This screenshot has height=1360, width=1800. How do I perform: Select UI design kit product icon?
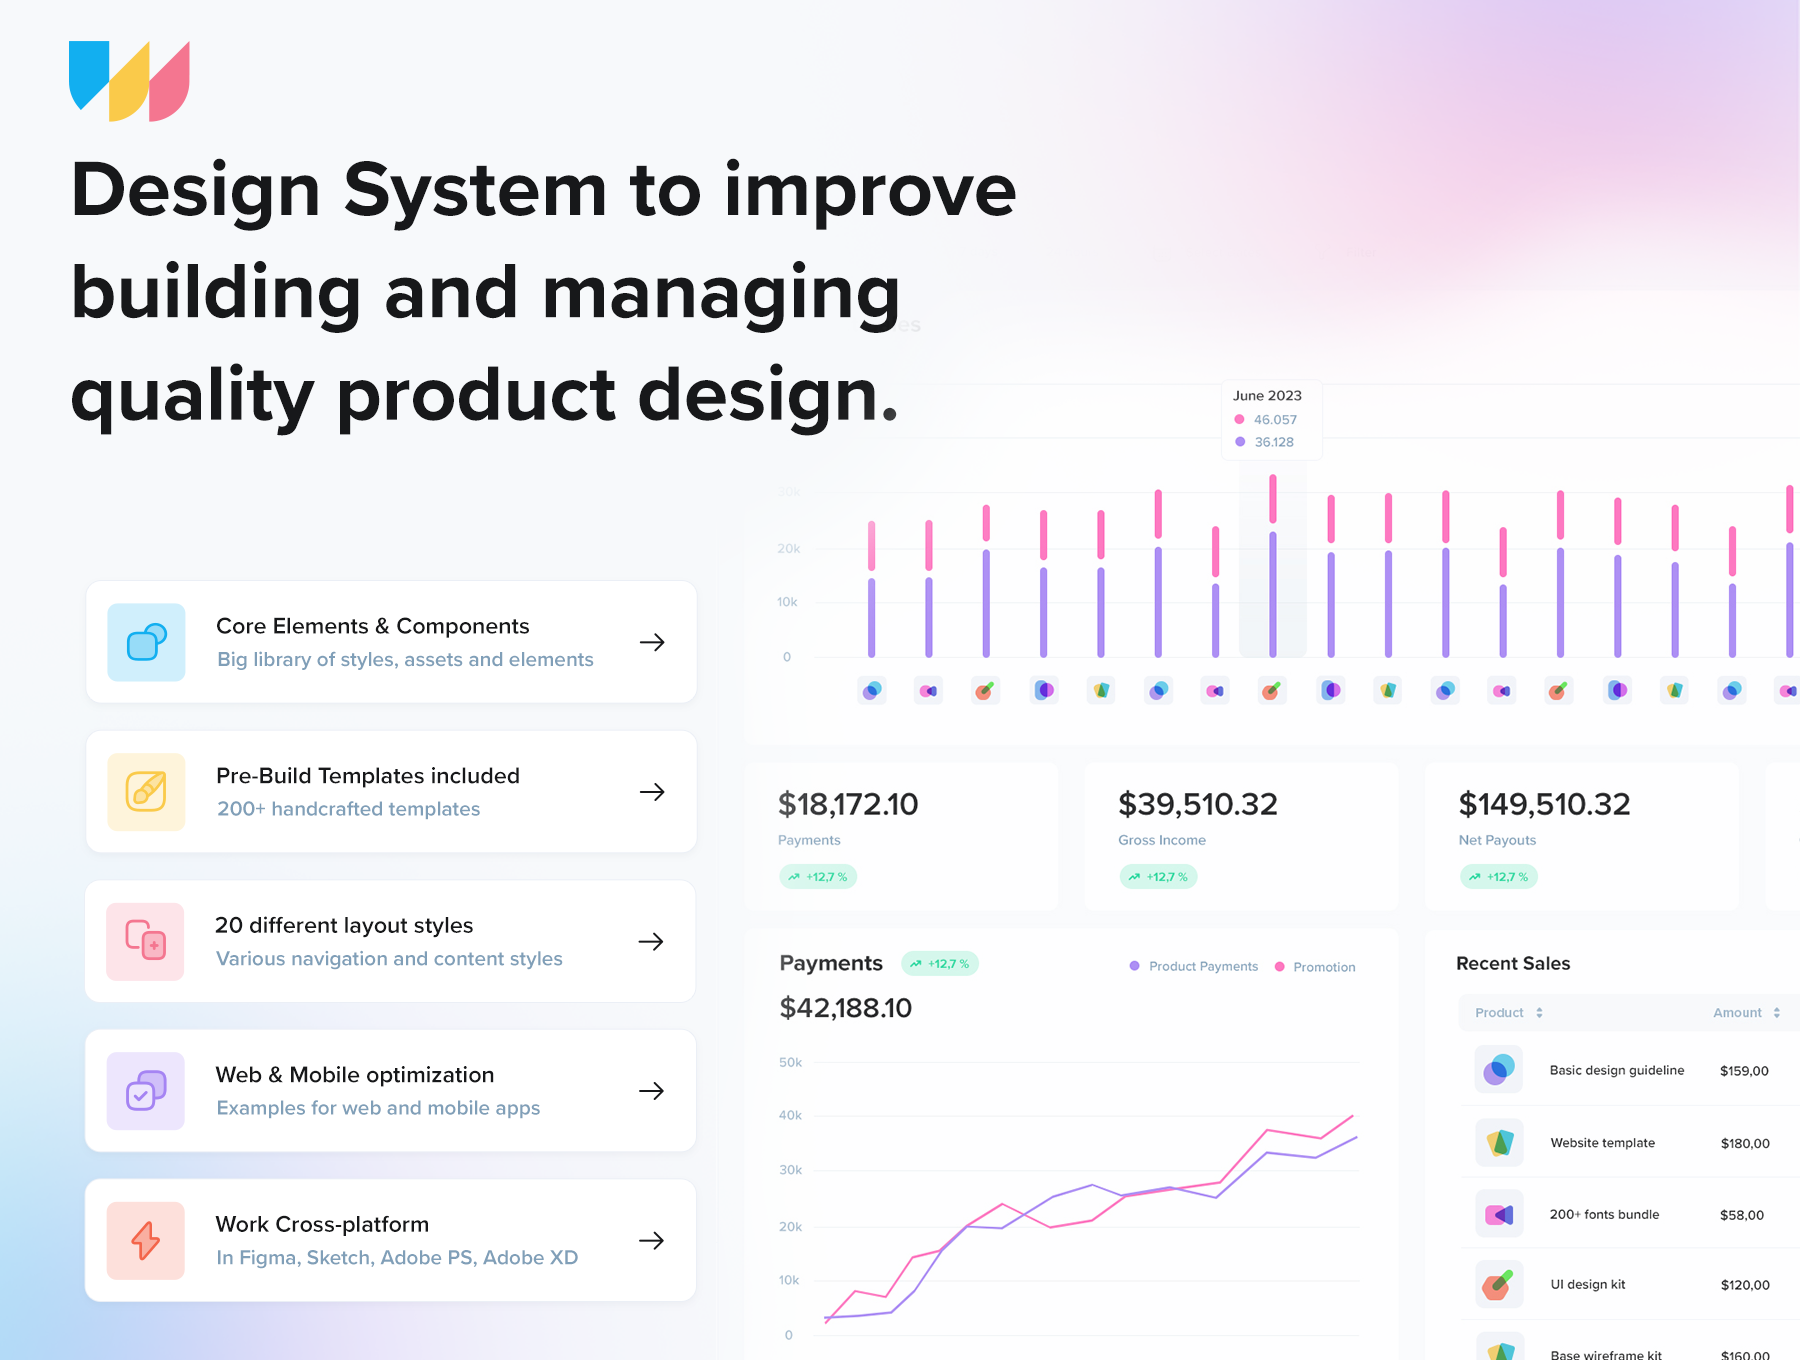[x=1499, y=1285]
